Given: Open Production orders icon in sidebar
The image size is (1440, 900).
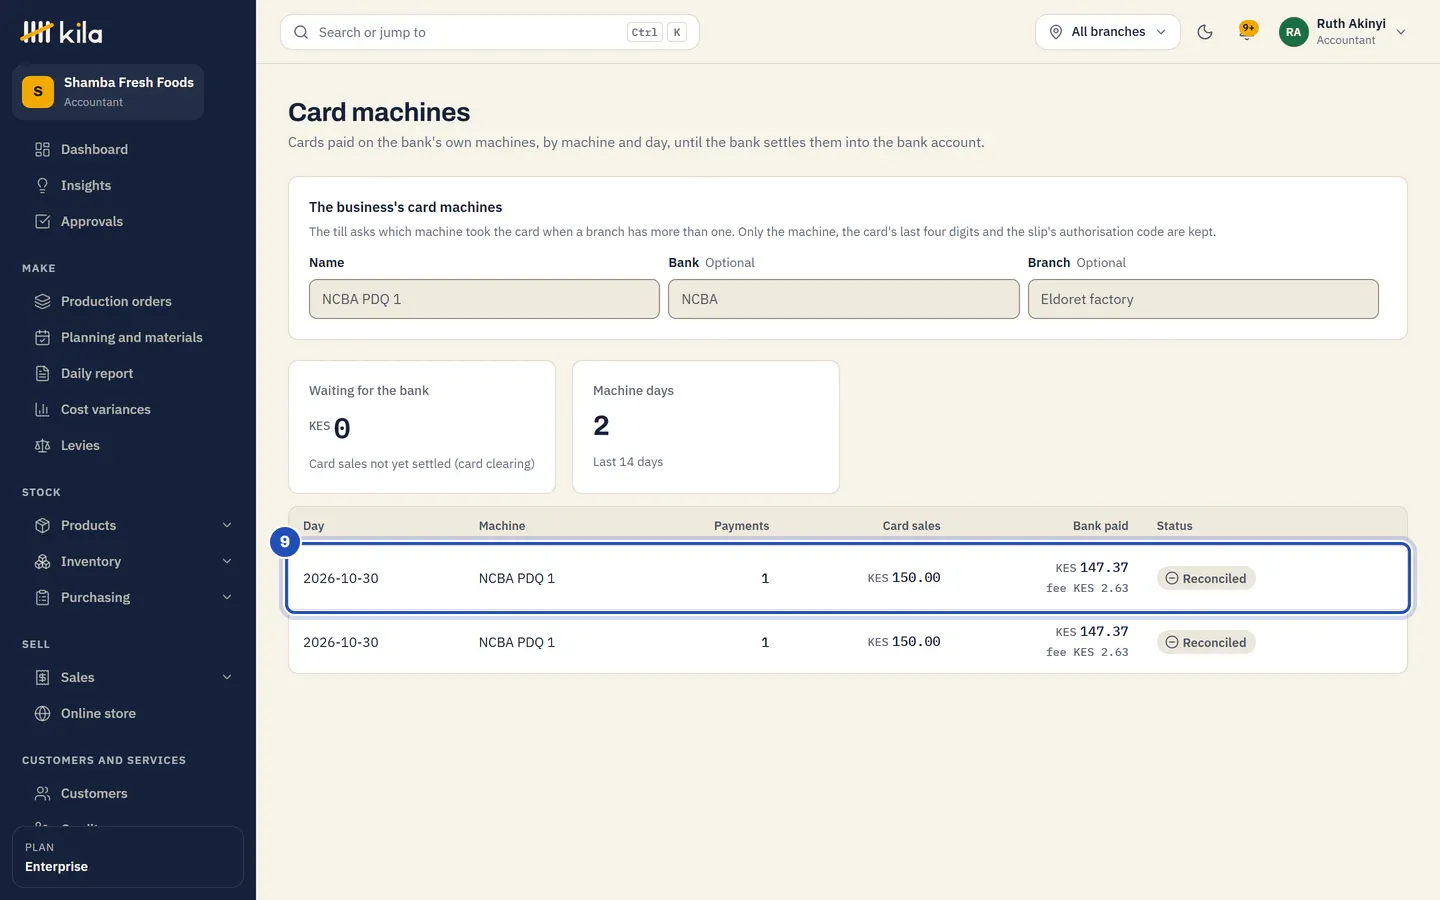Looking at the screenshot, I should [x=42, y=301].
